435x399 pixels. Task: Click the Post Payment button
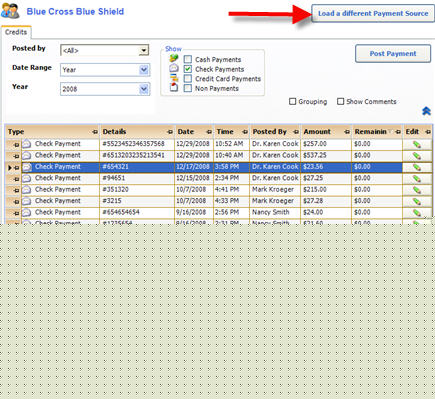coord(393,54)
